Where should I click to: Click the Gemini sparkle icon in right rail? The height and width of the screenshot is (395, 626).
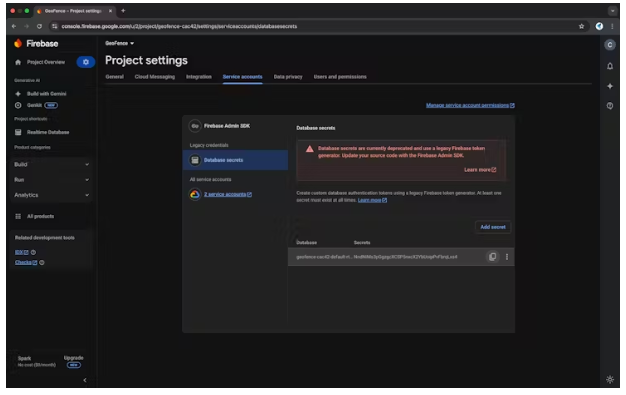610,86
